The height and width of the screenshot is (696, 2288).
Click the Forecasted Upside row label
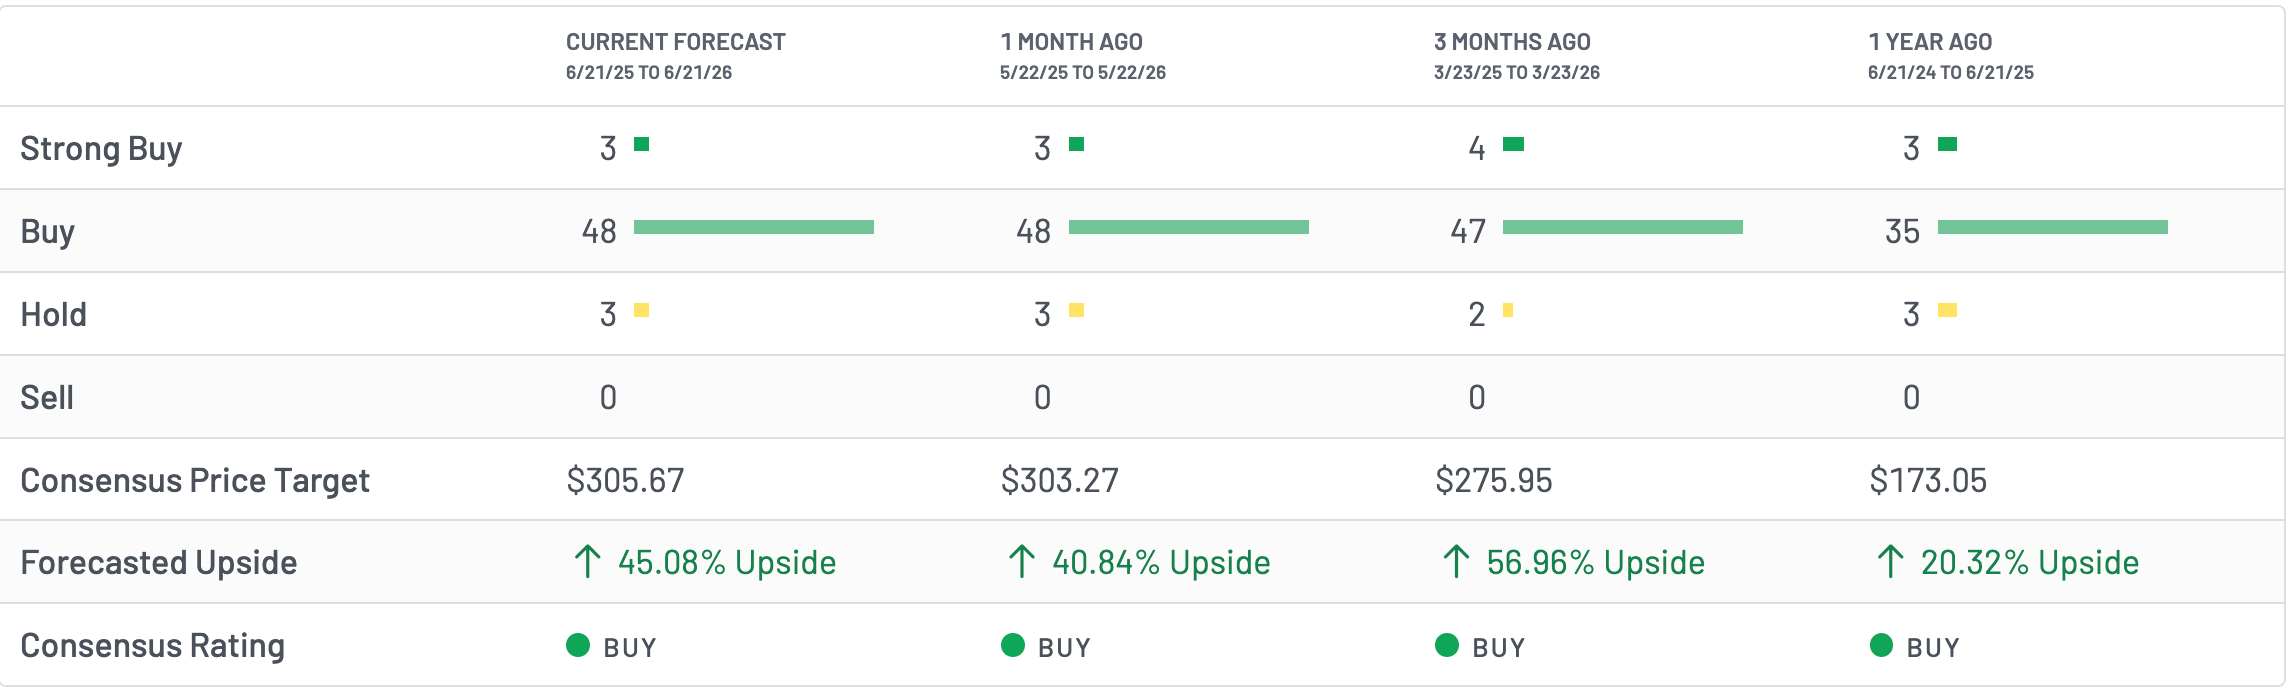158,563
